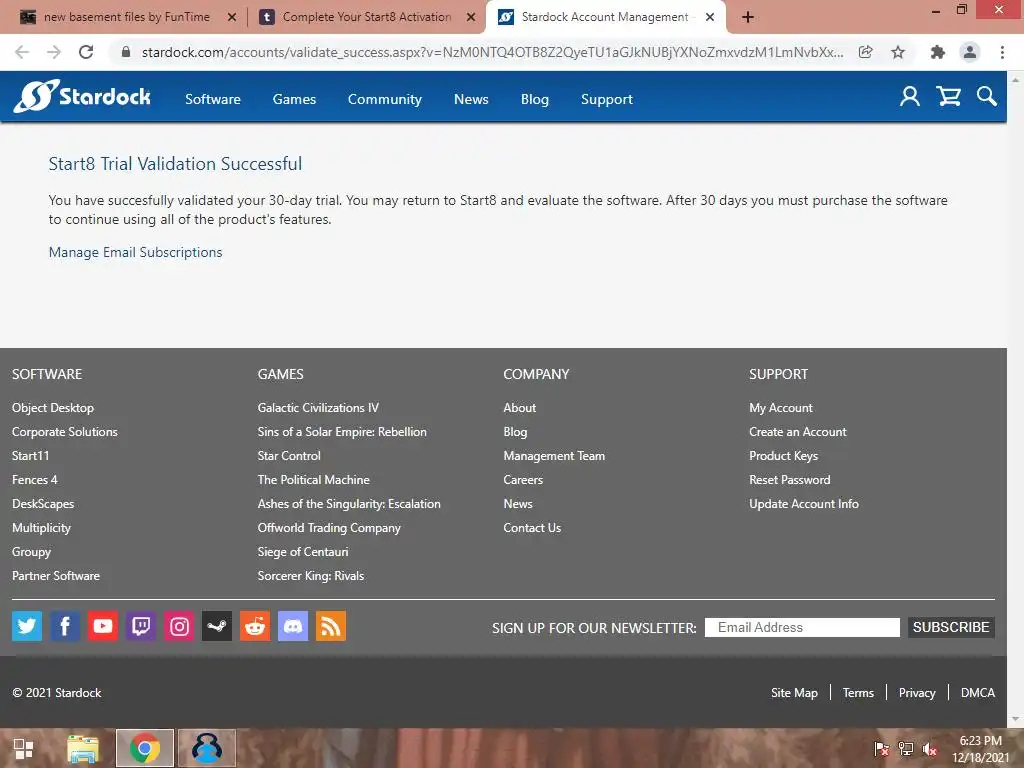Viewport: 1024px width, 768px height.
Task: Open the Site Map footer link
Action: pyautogui.click(x=794, y=693)
